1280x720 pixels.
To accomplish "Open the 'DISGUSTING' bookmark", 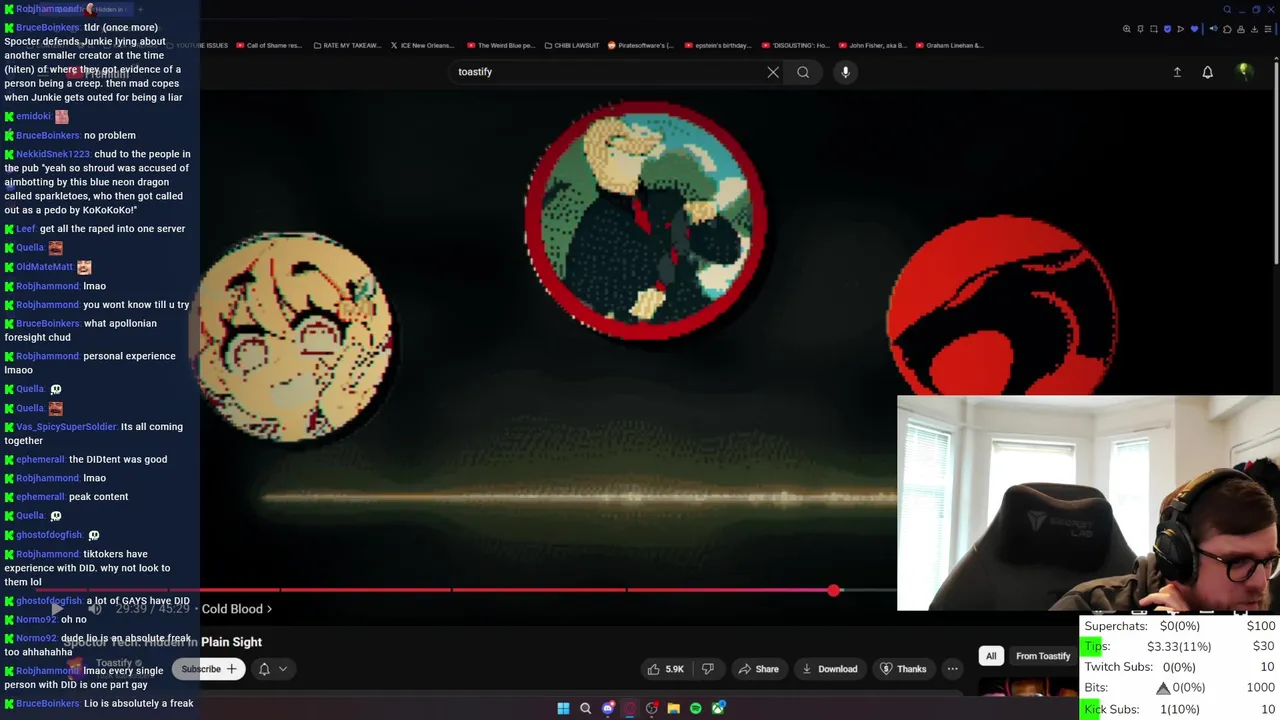I will coord(796,45).
